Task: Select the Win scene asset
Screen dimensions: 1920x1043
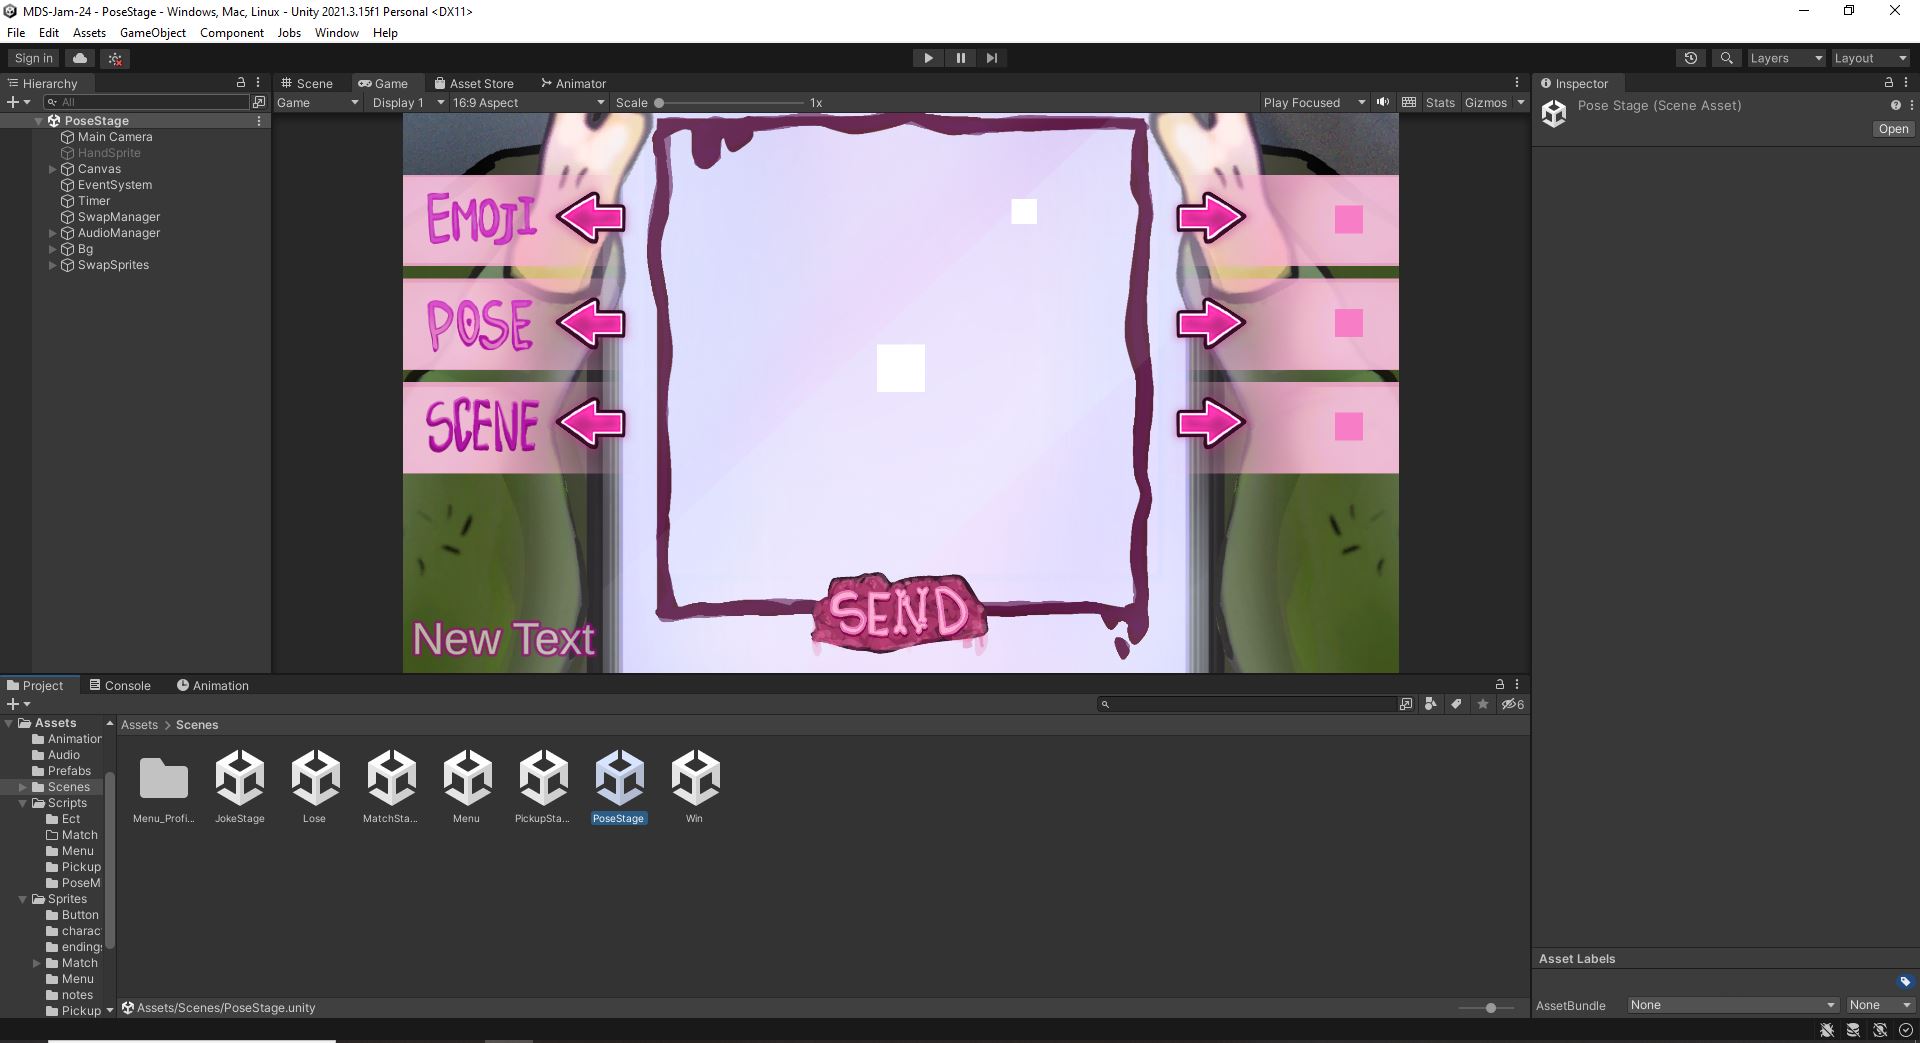Action: [695, 787]
